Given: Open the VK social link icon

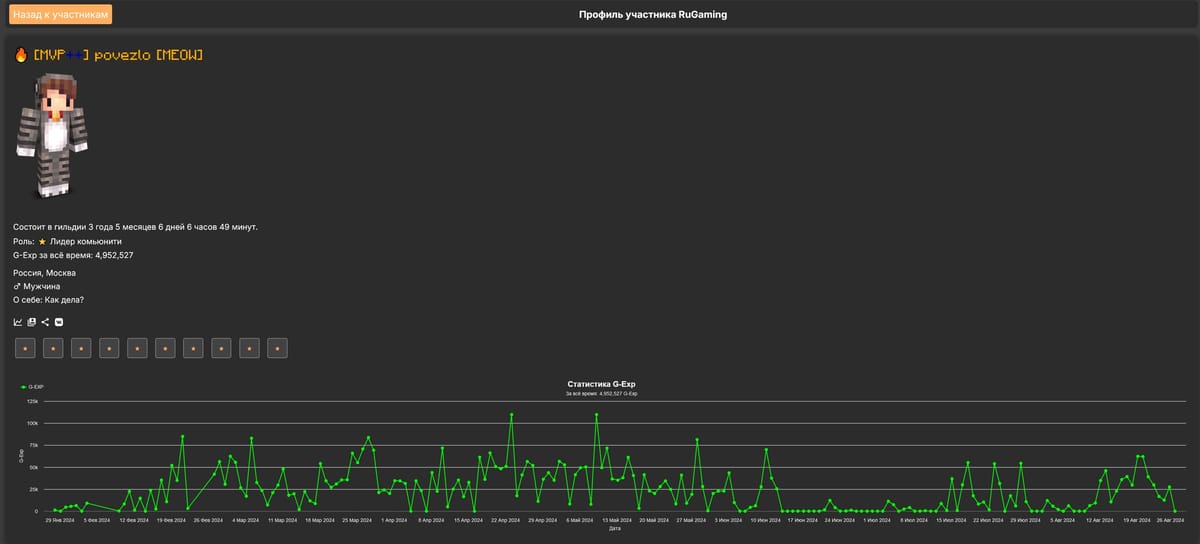Looking at the screenshot, I should point(59,322).
